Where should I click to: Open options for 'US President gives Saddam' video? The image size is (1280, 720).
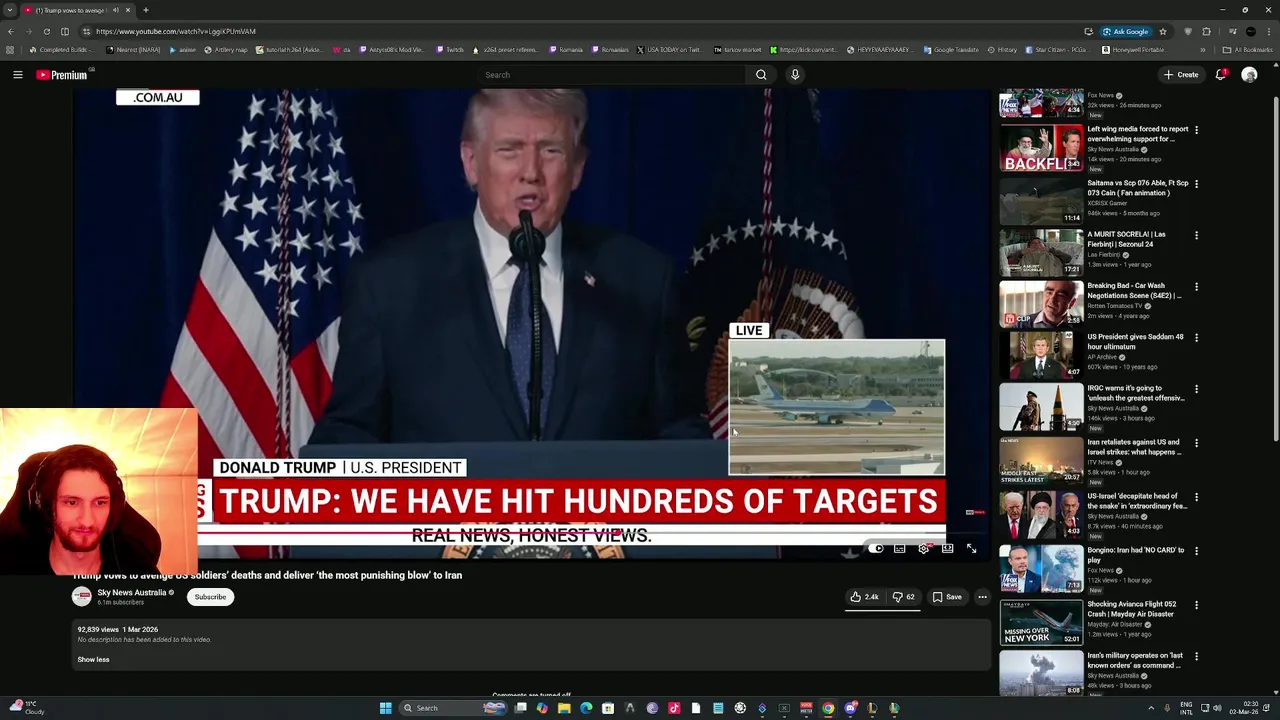tap(1196, 338)
